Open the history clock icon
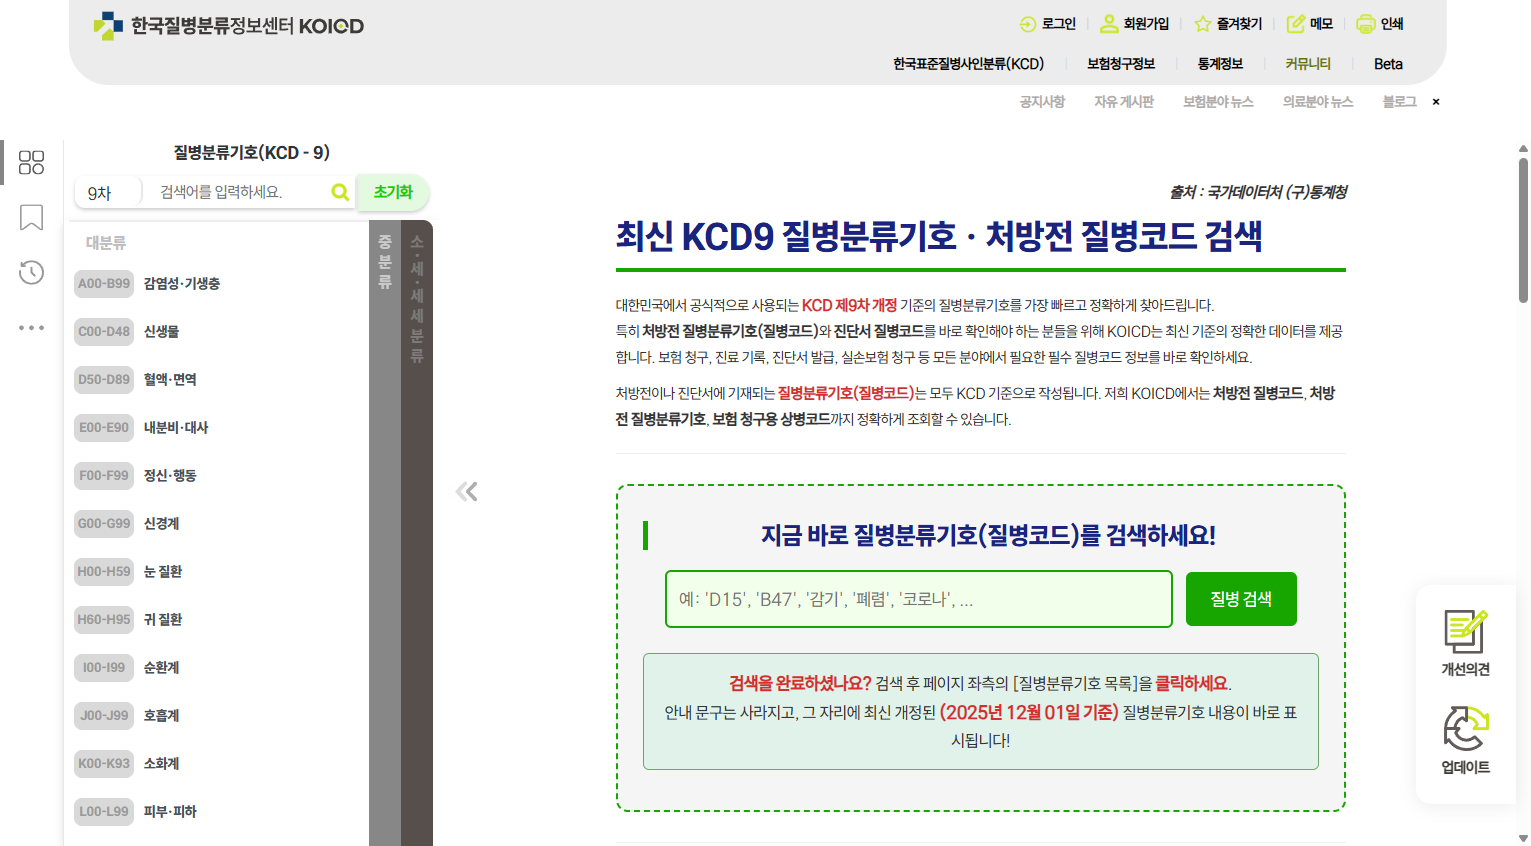Screen dimensions: 1531x846 pyautogui.click(x=31, y=272)
